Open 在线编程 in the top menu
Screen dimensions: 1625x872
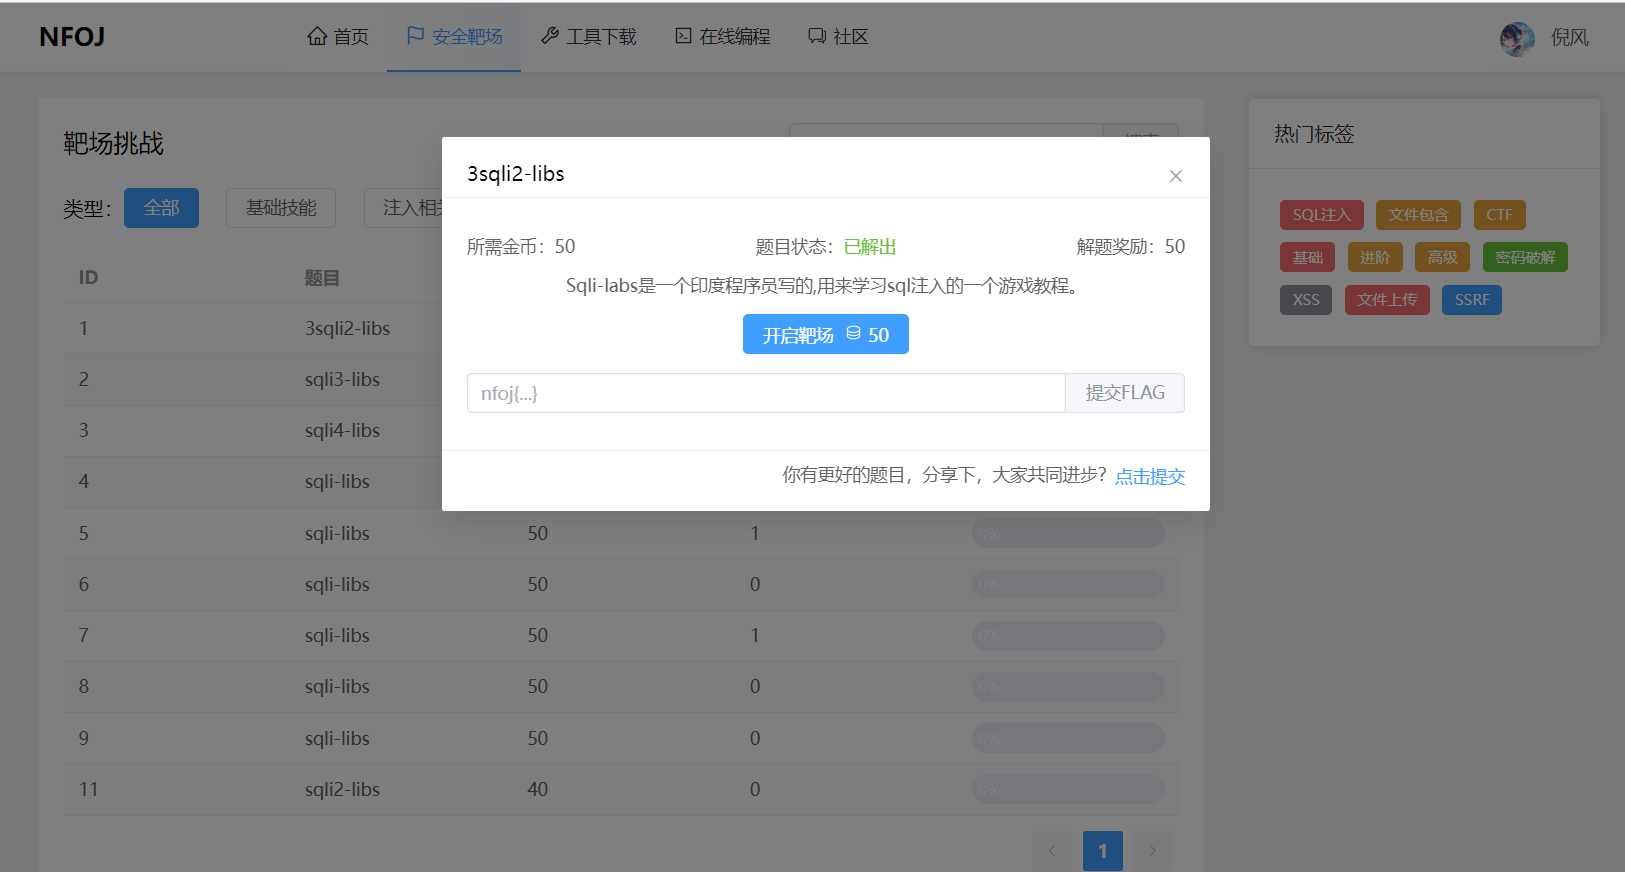722,37
